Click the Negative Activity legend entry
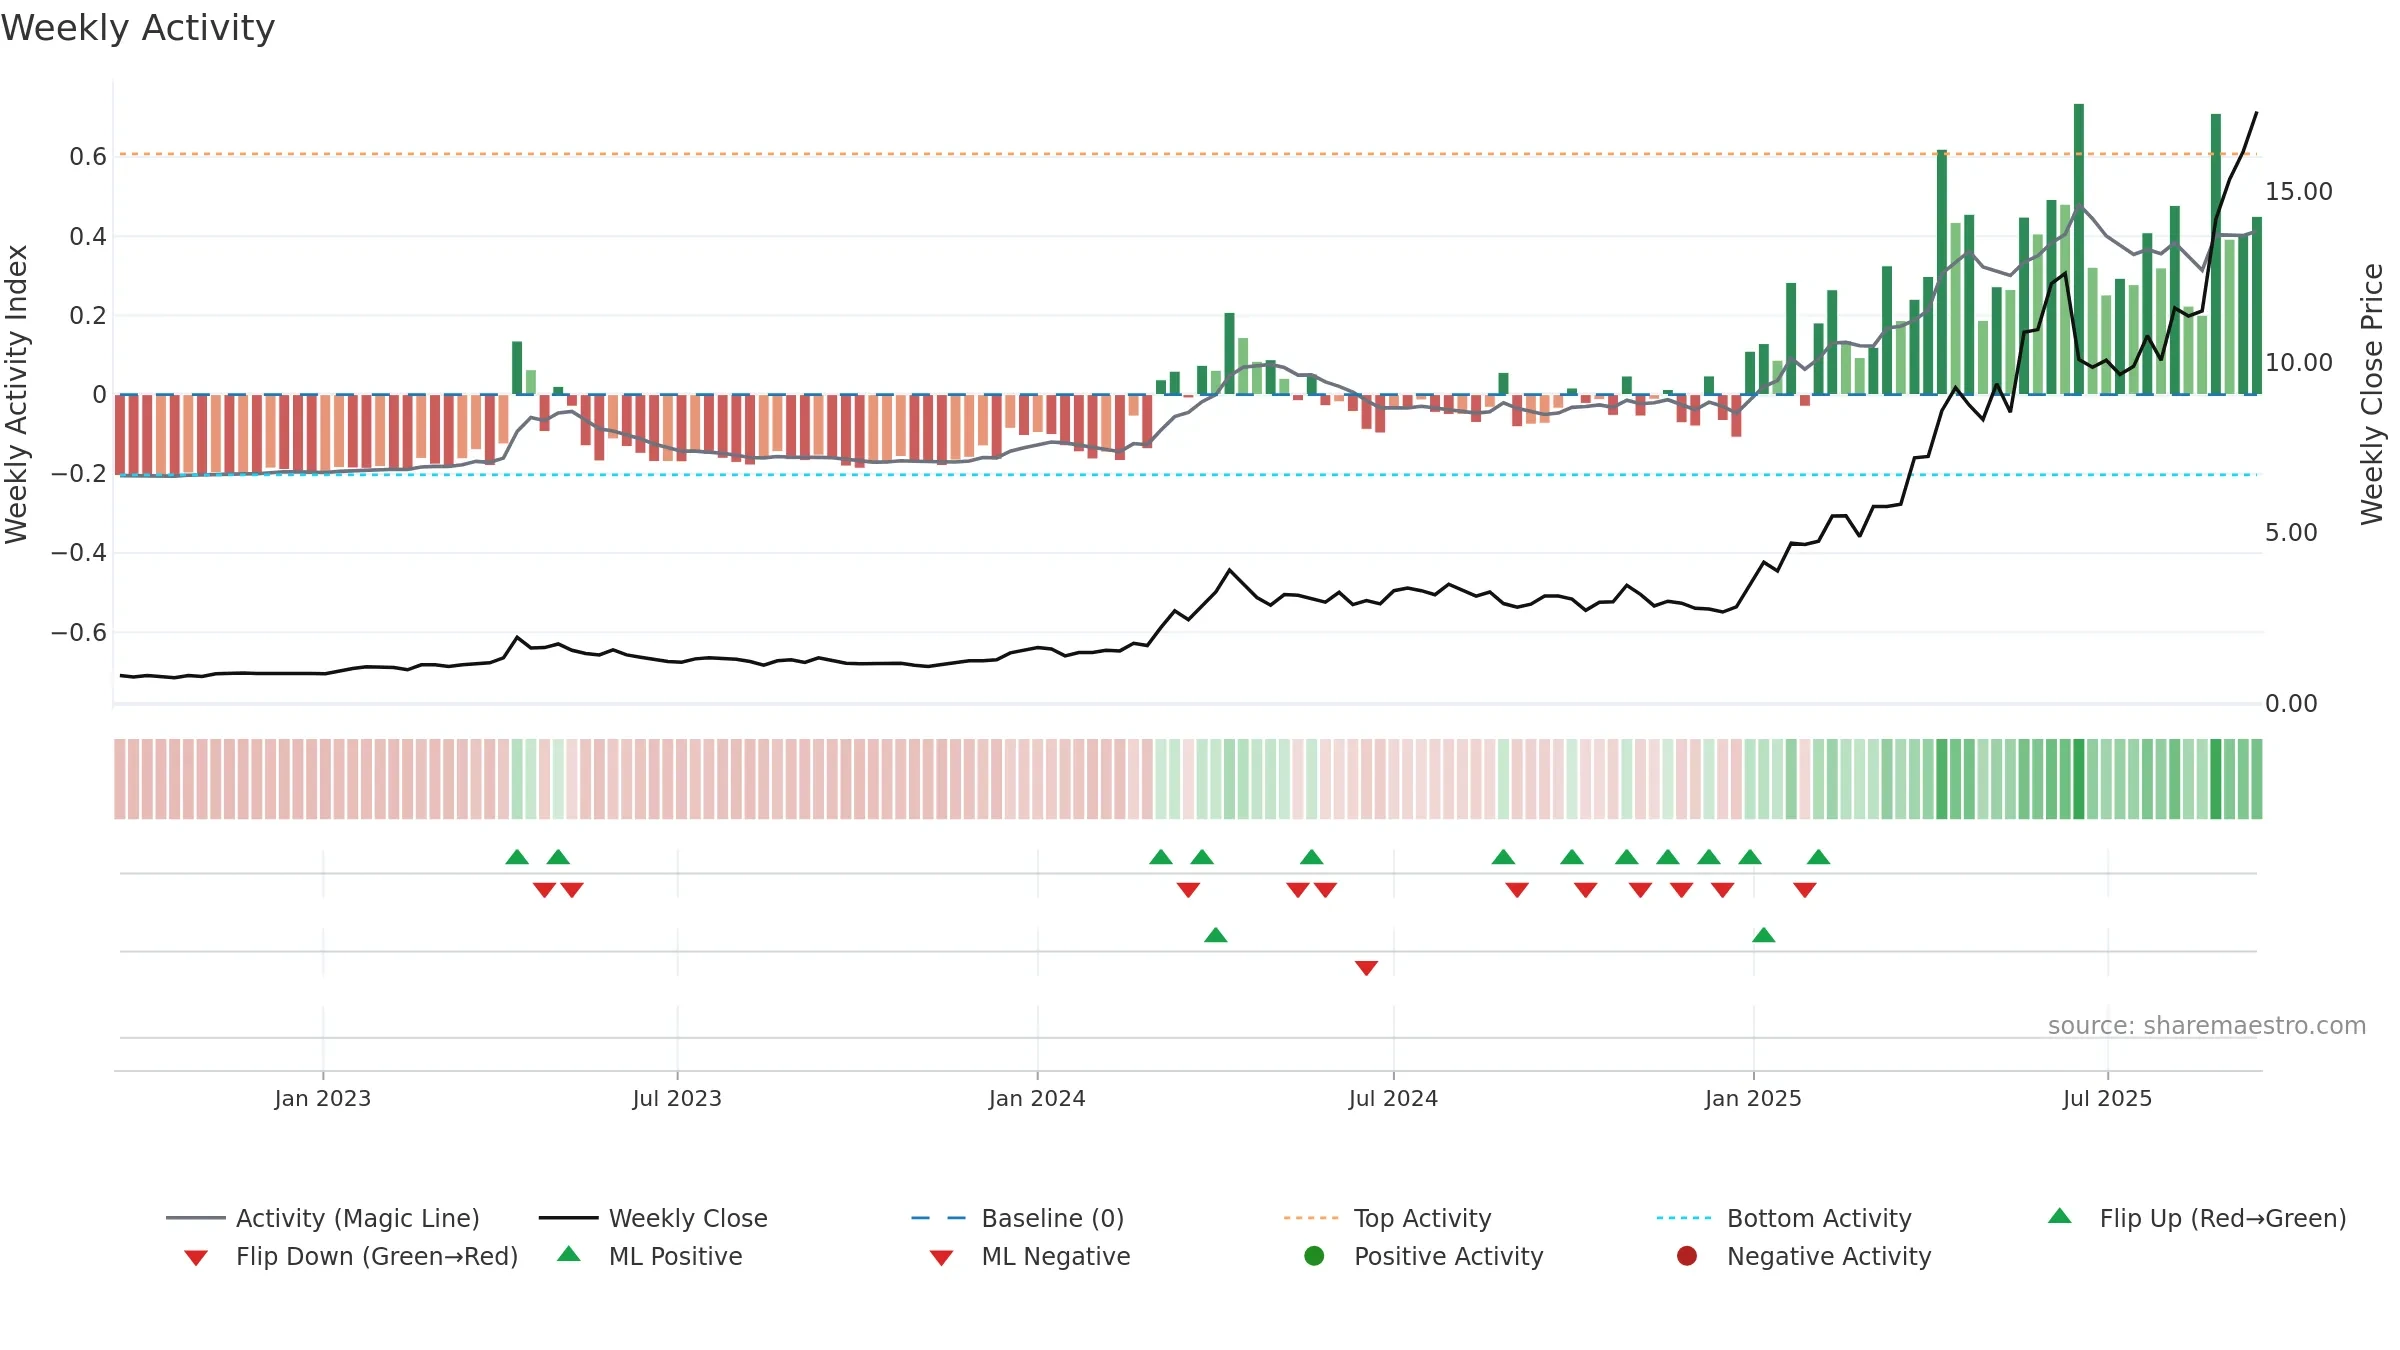The height and width of the screenshot is (1350, 2400). pyautogui.click(x=1803, y=1256)
